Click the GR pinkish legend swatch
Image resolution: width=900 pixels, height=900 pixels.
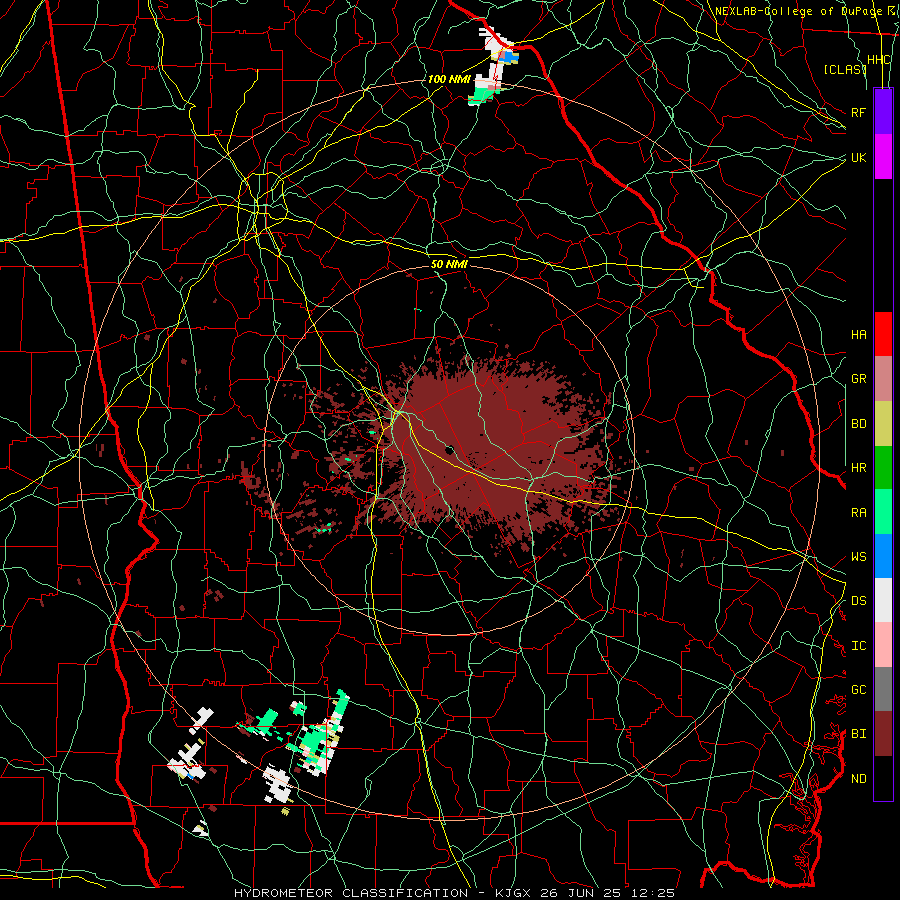tap(883, 379)
